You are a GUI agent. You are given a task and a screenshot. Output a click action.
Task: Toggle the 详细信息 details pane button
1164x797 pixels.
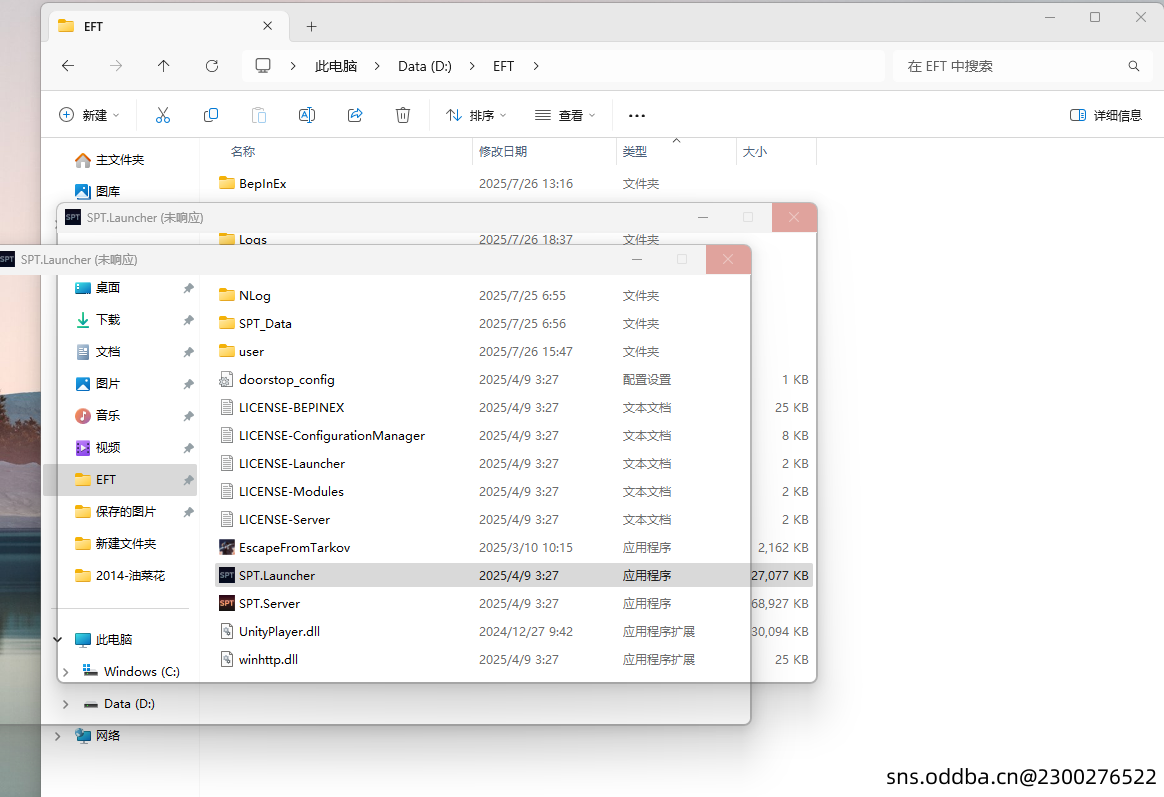pyautogui.click(x=1106, y=115)
